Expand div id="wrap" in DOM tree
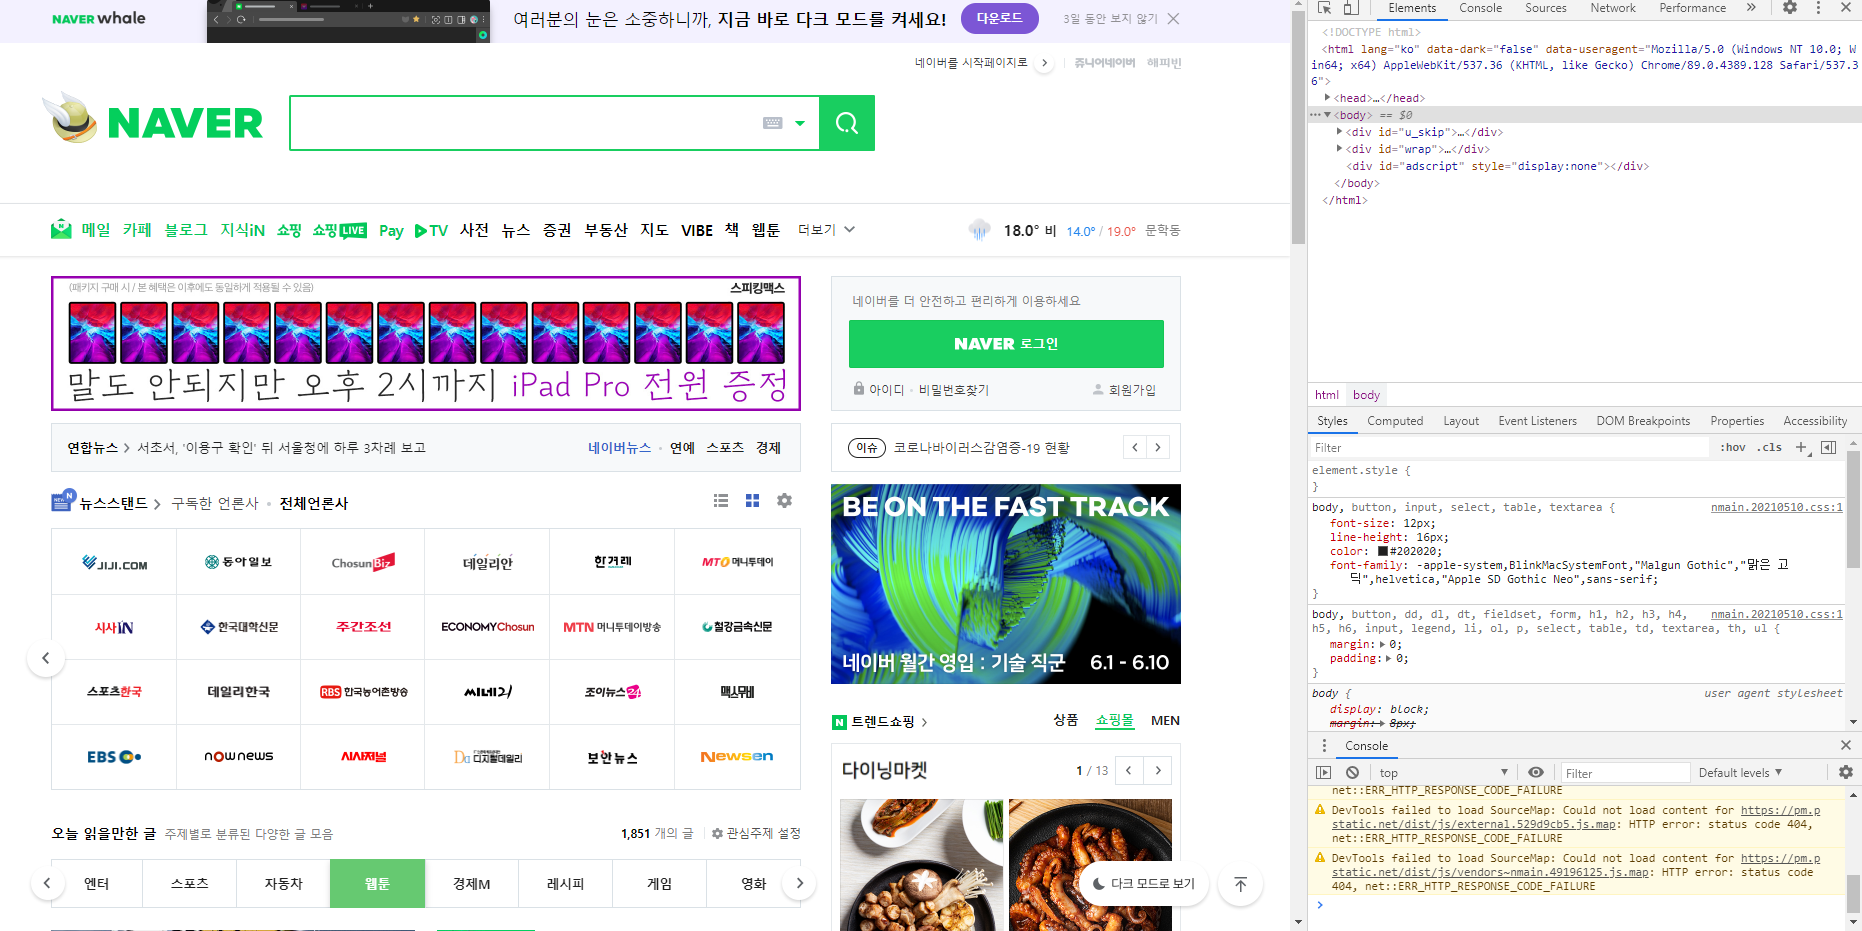The width and height of the screenshot is (1862, 931). (x=1339, y=149)
